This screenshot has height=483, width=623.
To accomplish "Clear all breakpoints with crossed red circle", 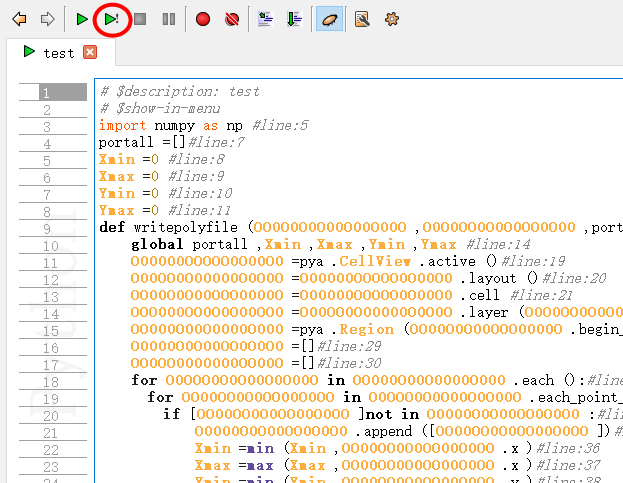I will click(x=232, y=19).
